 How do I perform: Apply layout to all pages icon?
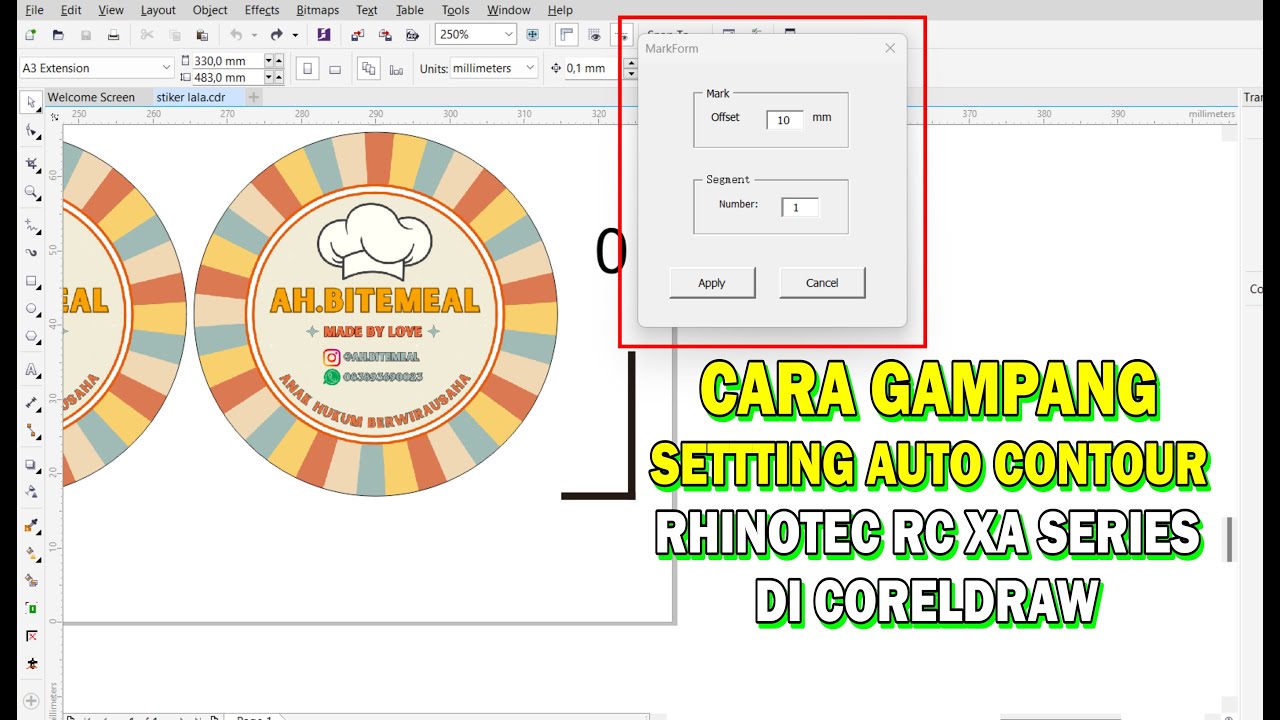pos(369,69)
